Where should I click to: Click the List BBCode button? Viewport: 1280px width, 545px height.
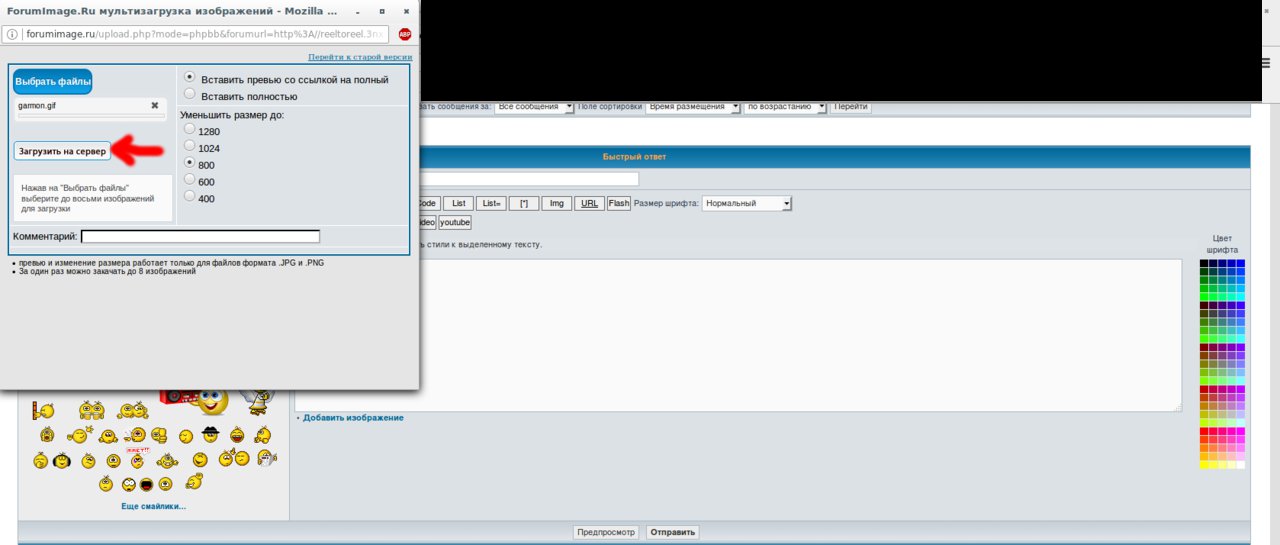(x=458, y=203)
